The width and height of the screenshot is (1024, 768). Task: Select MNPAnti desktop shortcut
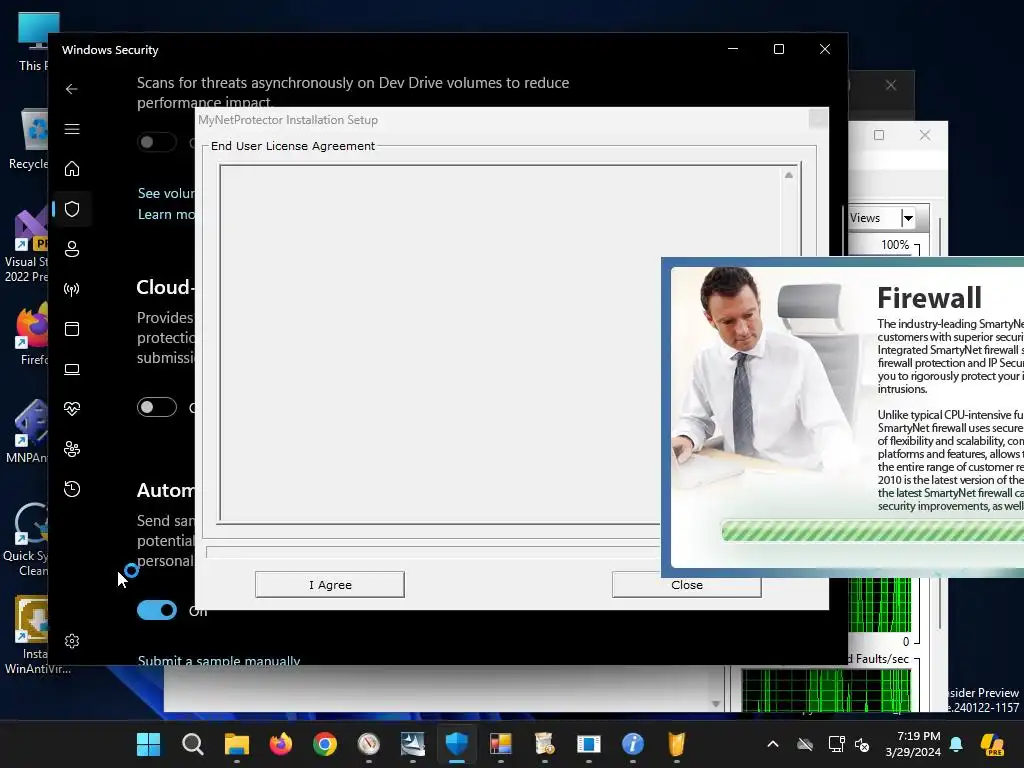[27, 432]
